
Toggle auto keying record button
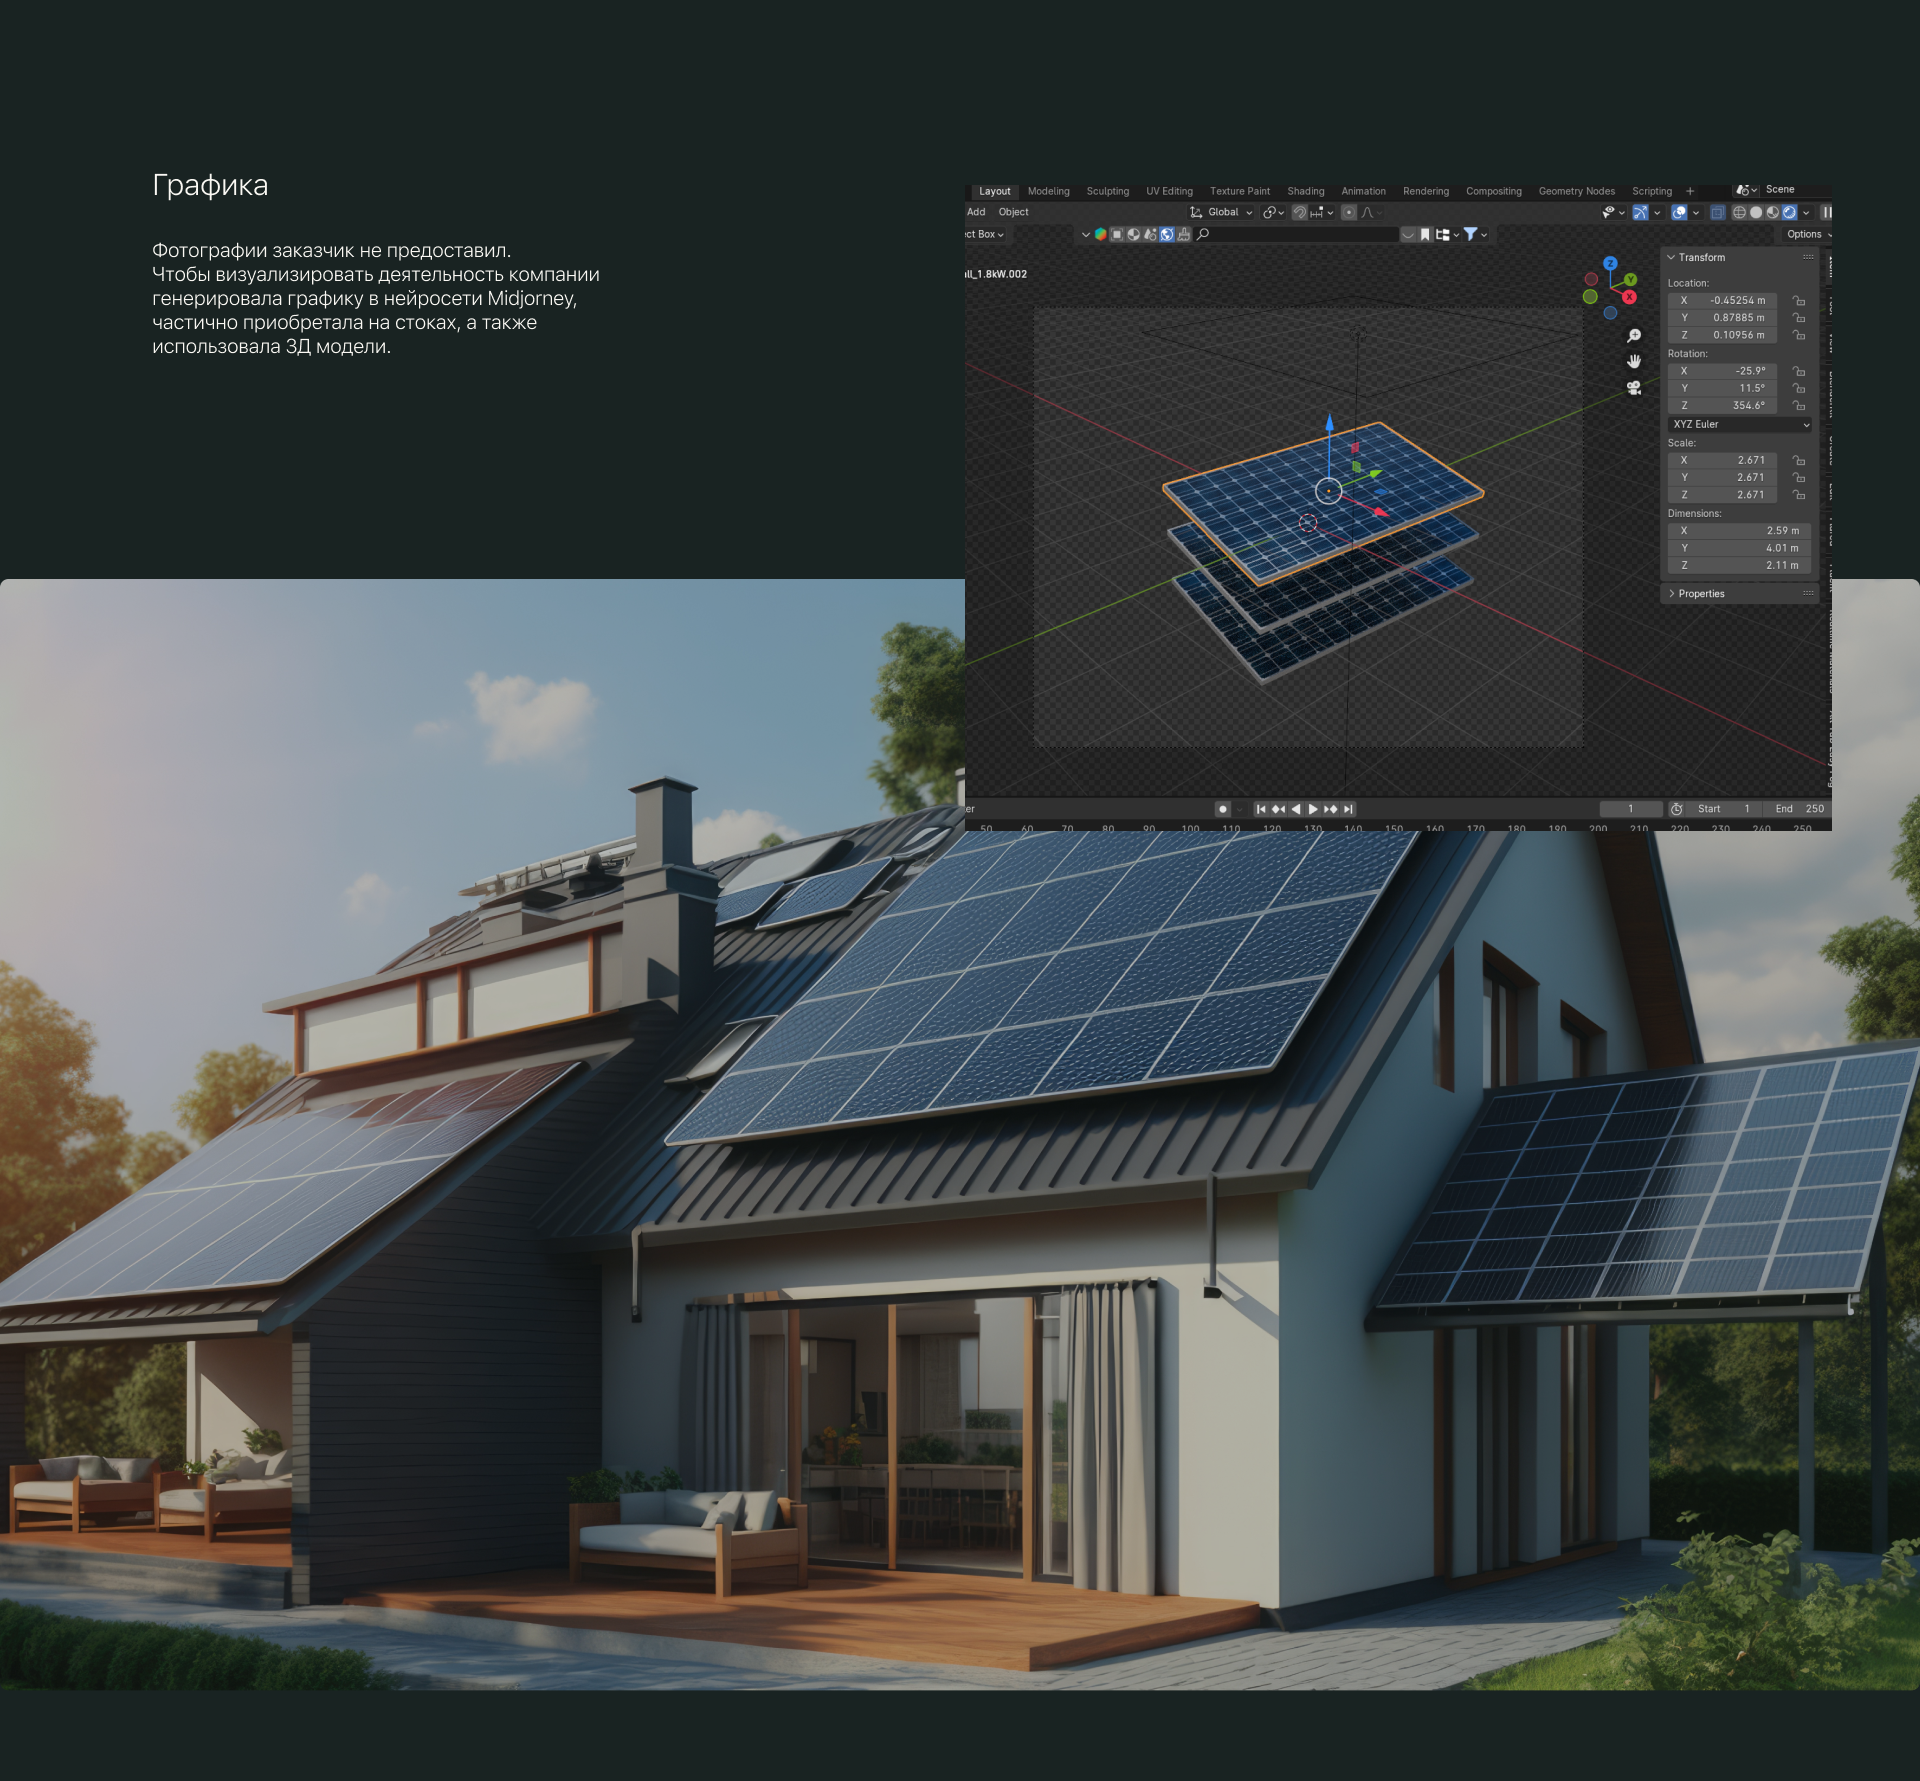pos(1222,809)
